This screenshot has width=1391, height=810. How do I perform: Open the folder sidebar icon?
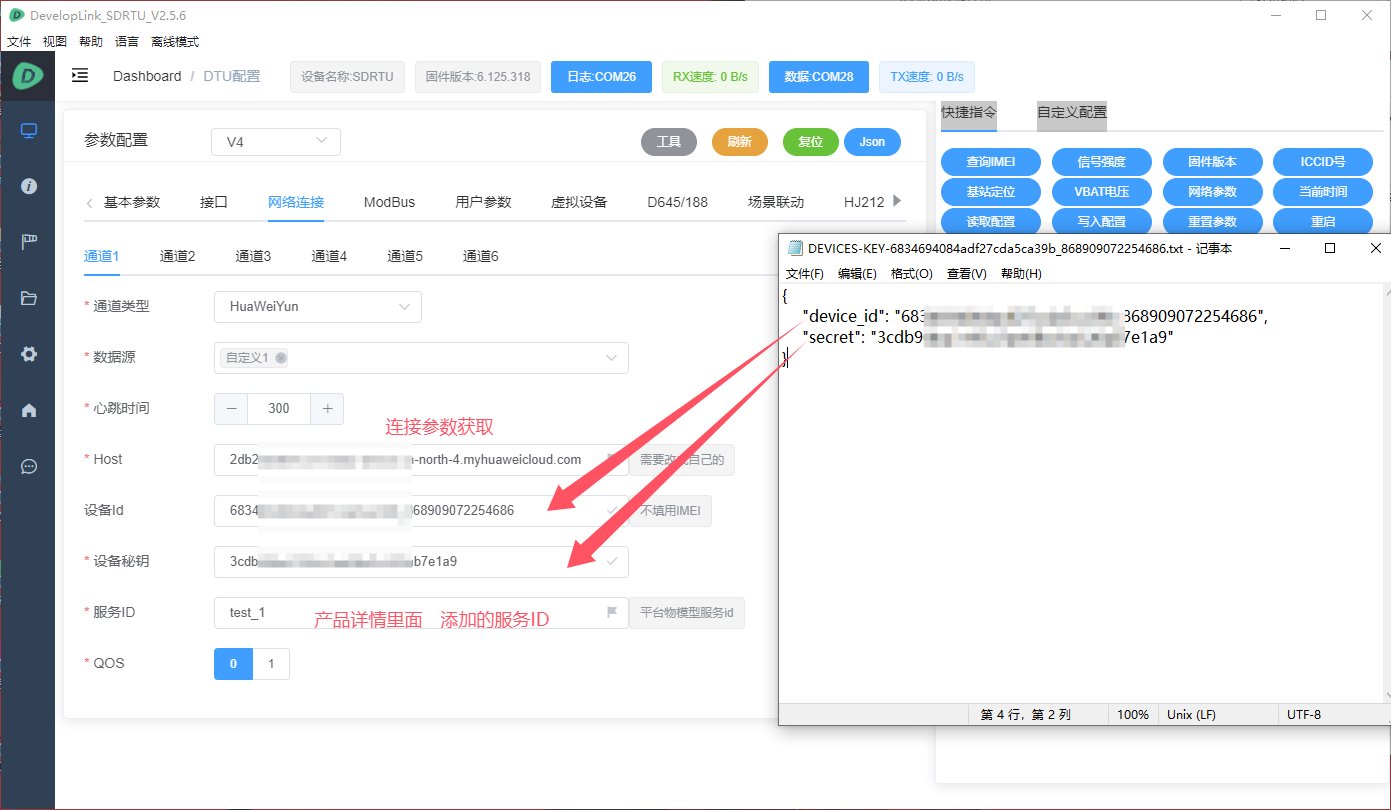click(x=28, y=298)
